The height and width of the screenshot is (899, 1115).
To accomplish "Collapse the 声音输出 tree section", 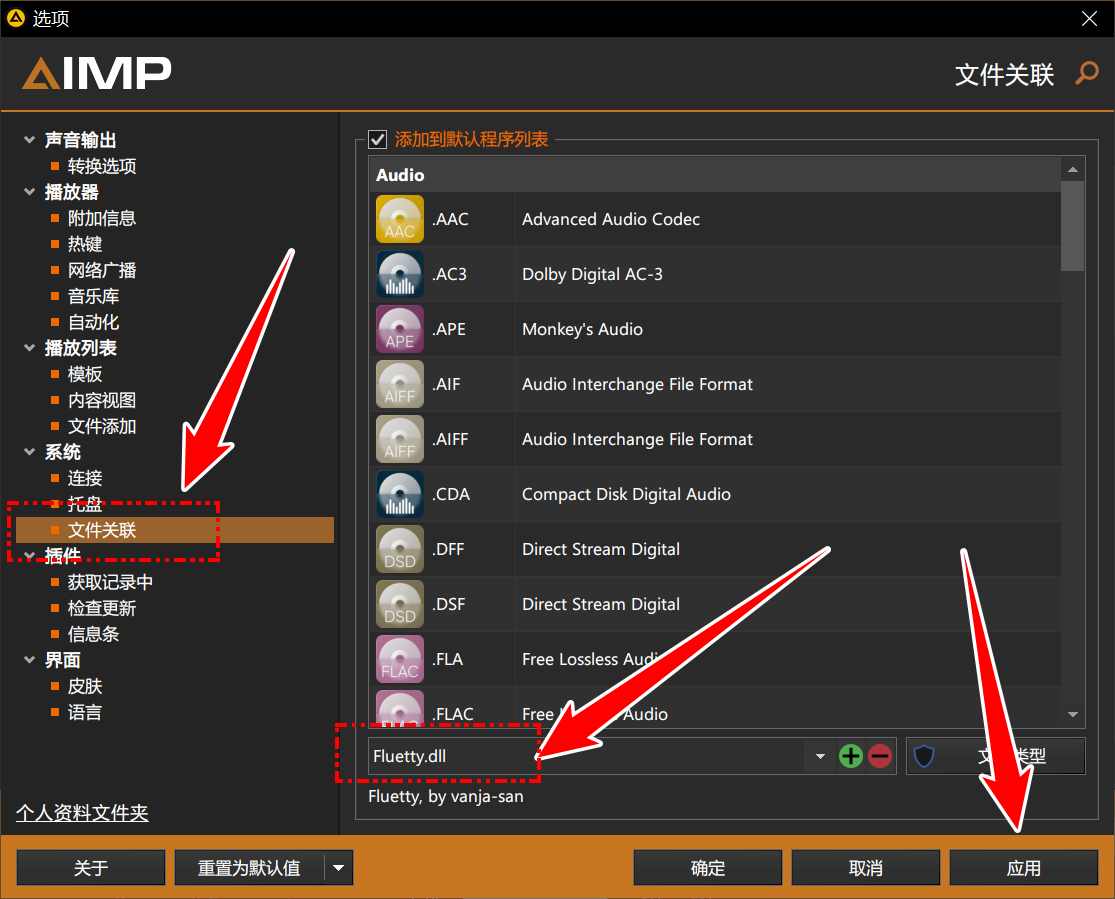I will tap(29, 139).
